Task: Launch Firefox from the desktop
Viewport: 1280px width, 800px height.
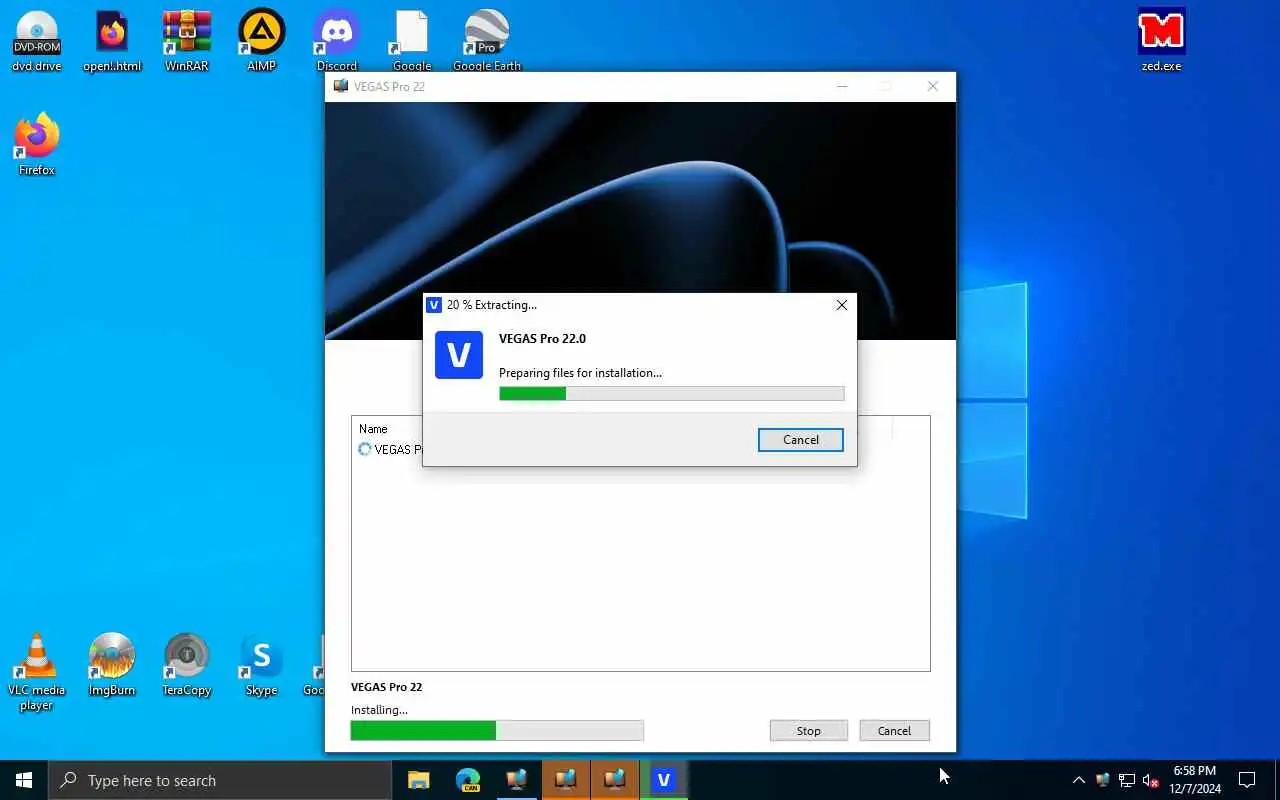Action: pyautogui.click(x=37, y=144)
